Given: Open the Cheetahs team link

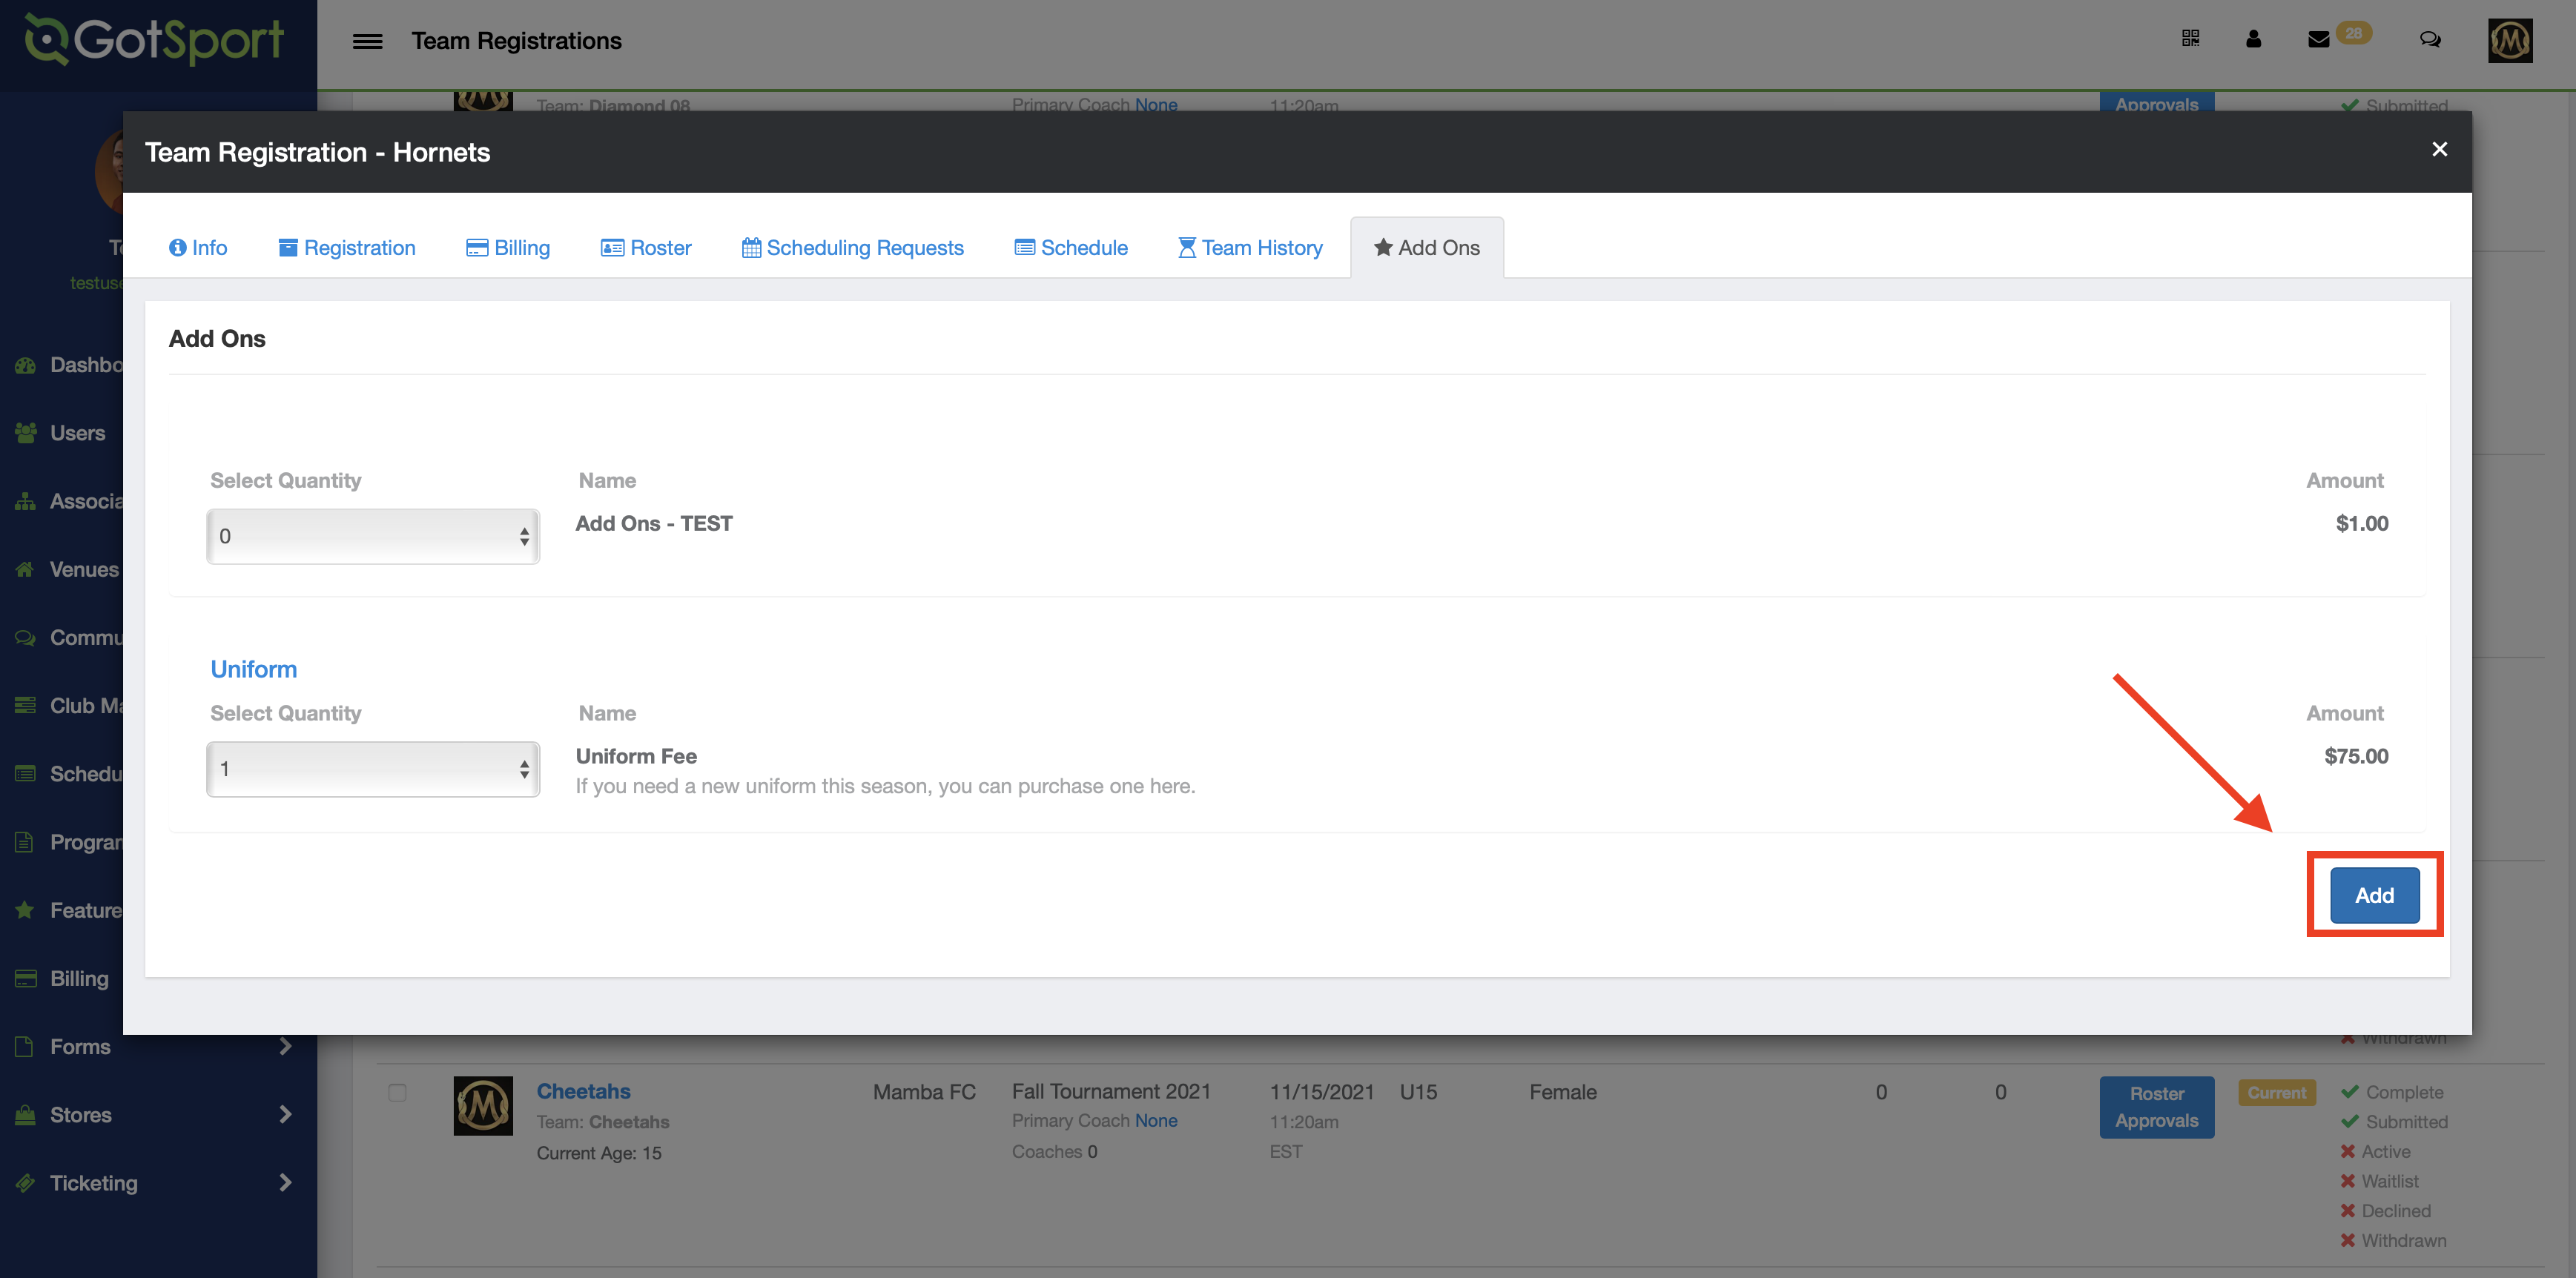Looking at the screenshot, I should pyautogui.click(x=583, y=1091).
